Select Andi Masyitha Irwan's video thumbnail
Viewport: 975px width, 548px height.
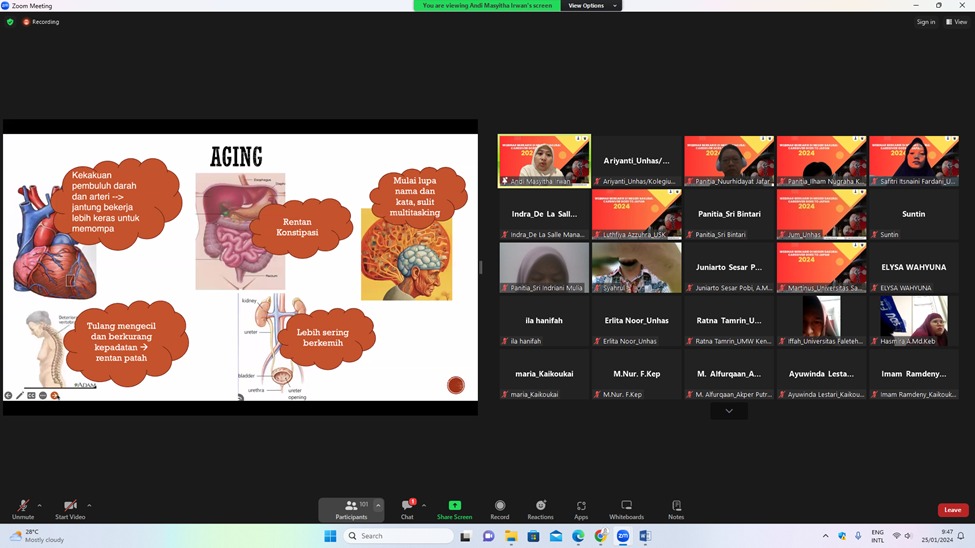(x=544, y=160)
